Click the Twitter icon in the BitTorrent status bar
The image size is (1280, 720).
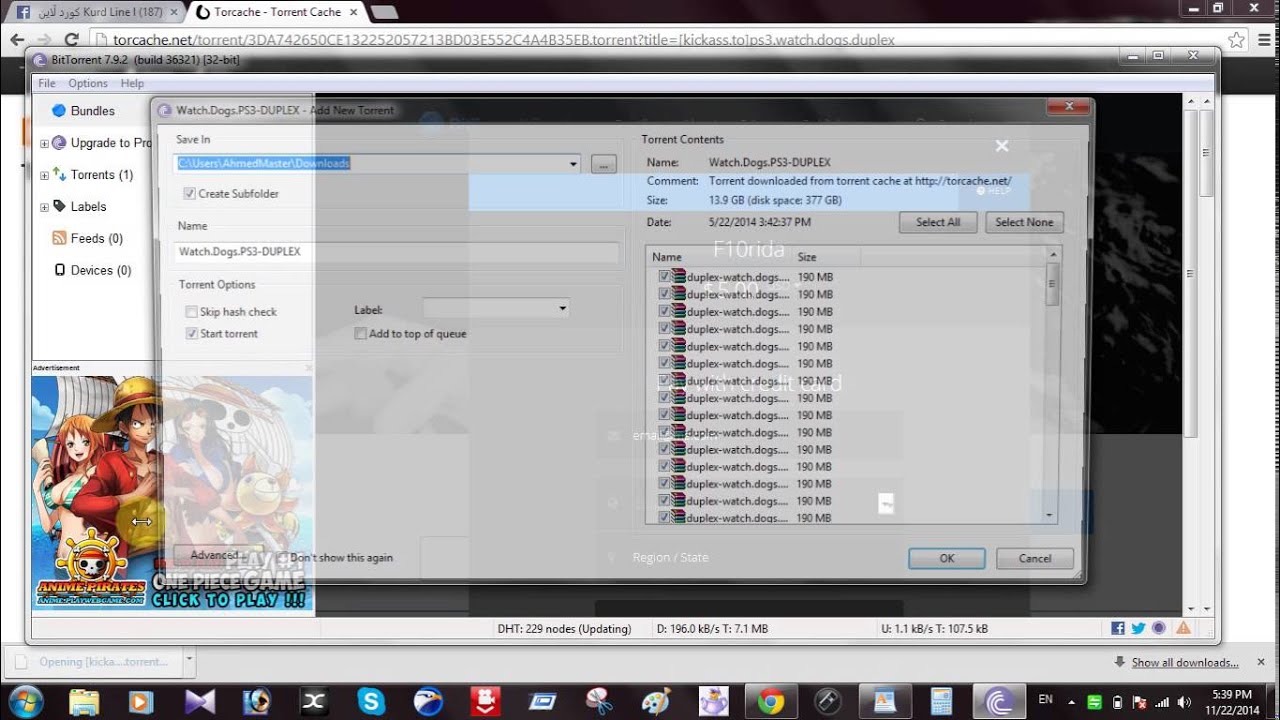(1138, 628)
